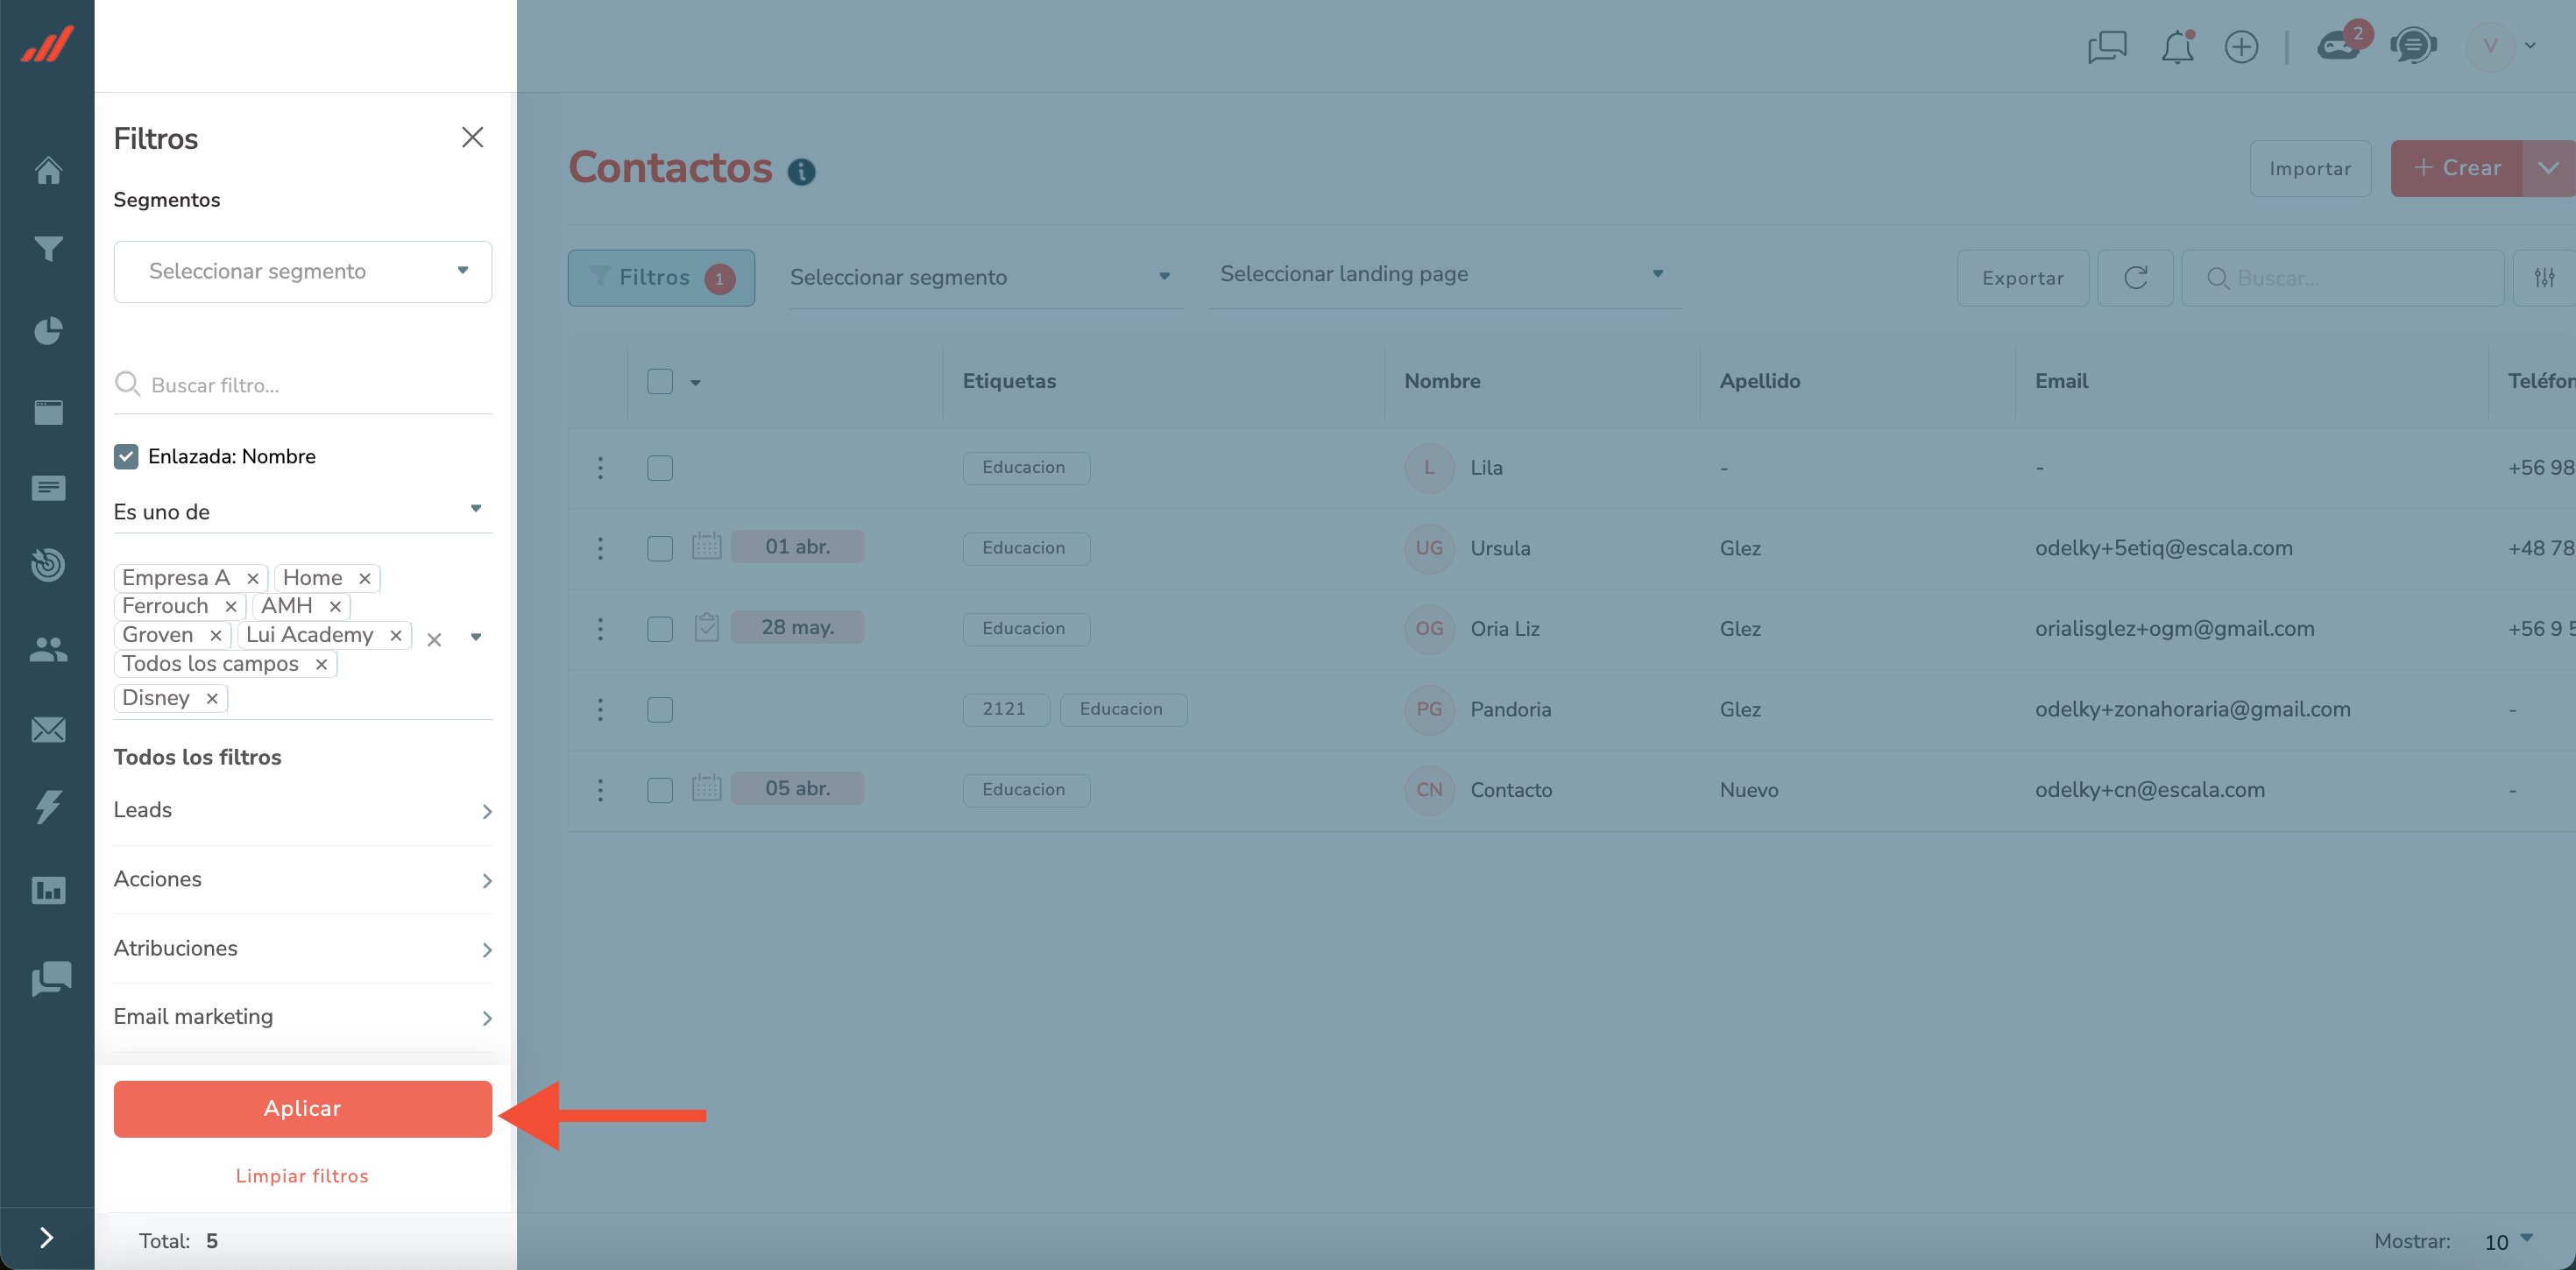Open the chat bubbles icon in sidebar
2576x1270 pixels.
pos(51,978)
